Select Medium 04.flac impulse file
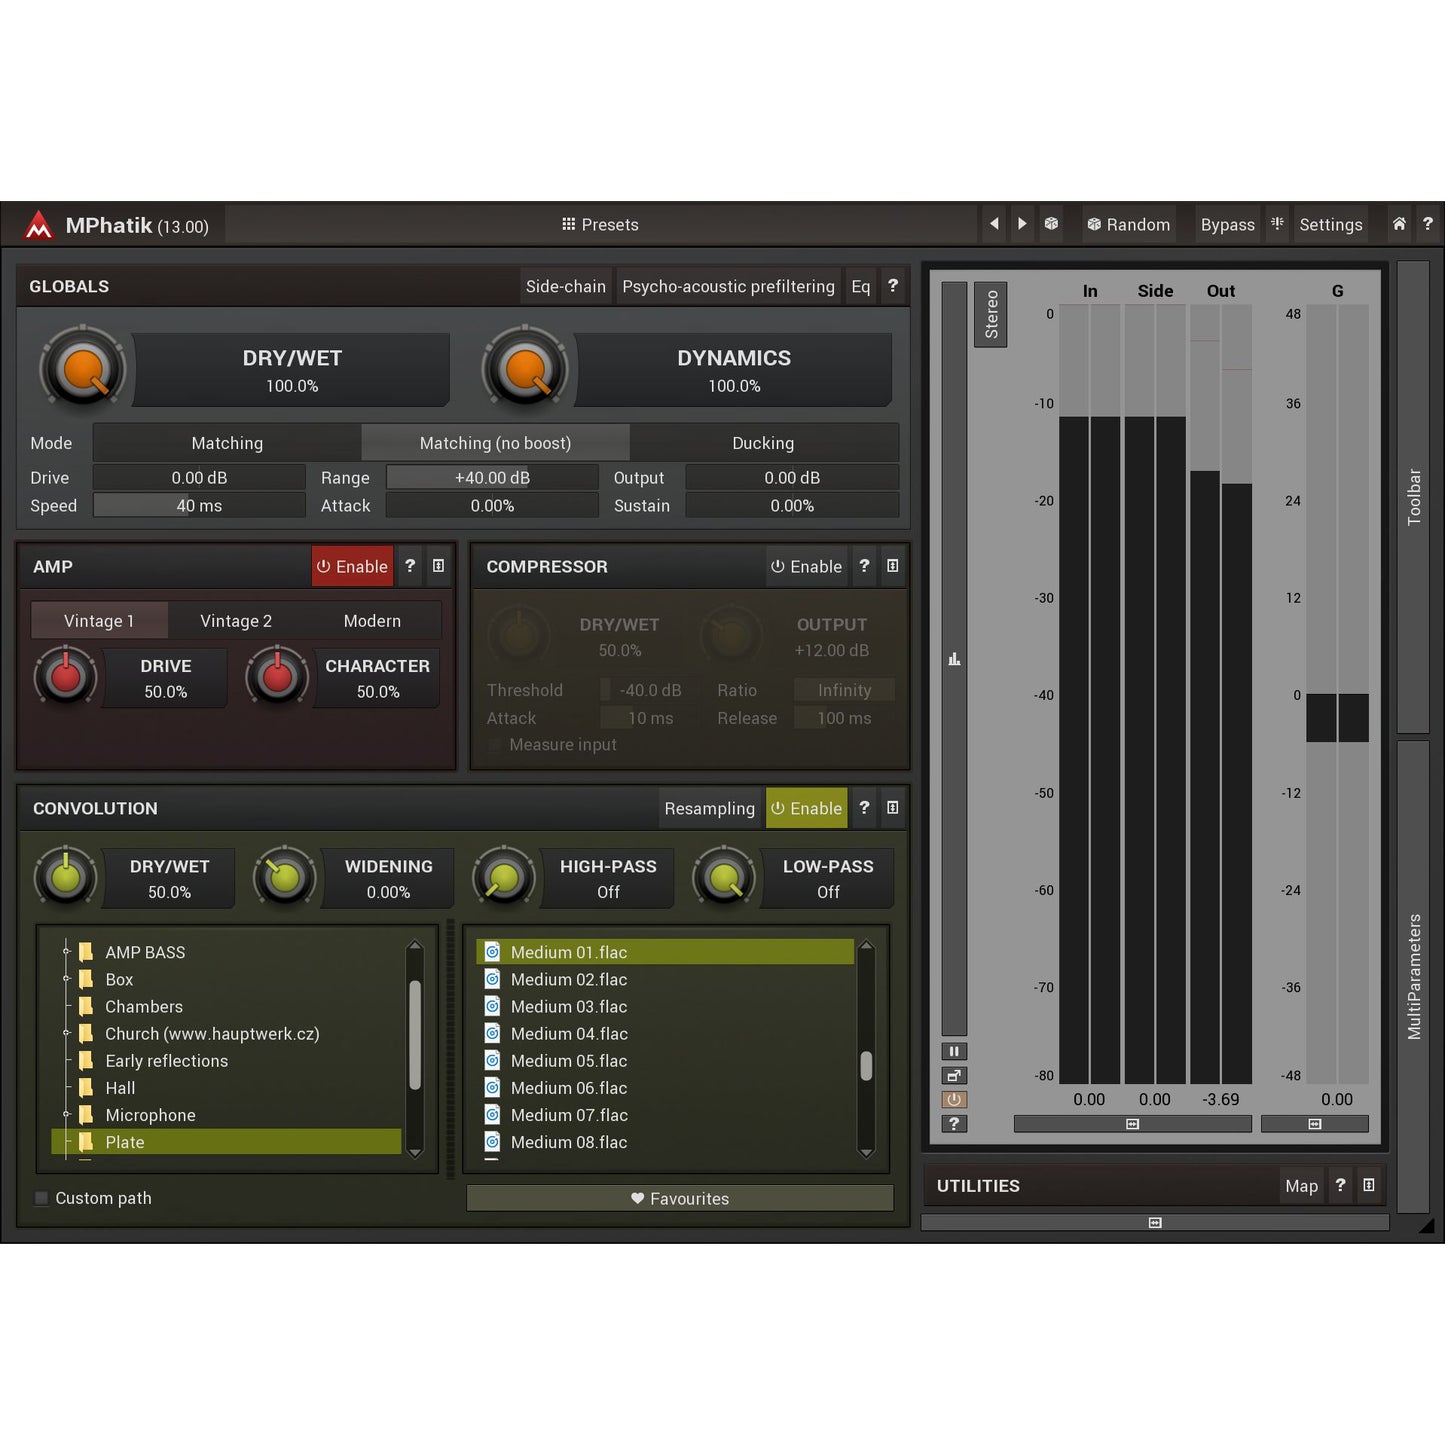The height and width of the screenshot is (1445, 1445). 569,1034
